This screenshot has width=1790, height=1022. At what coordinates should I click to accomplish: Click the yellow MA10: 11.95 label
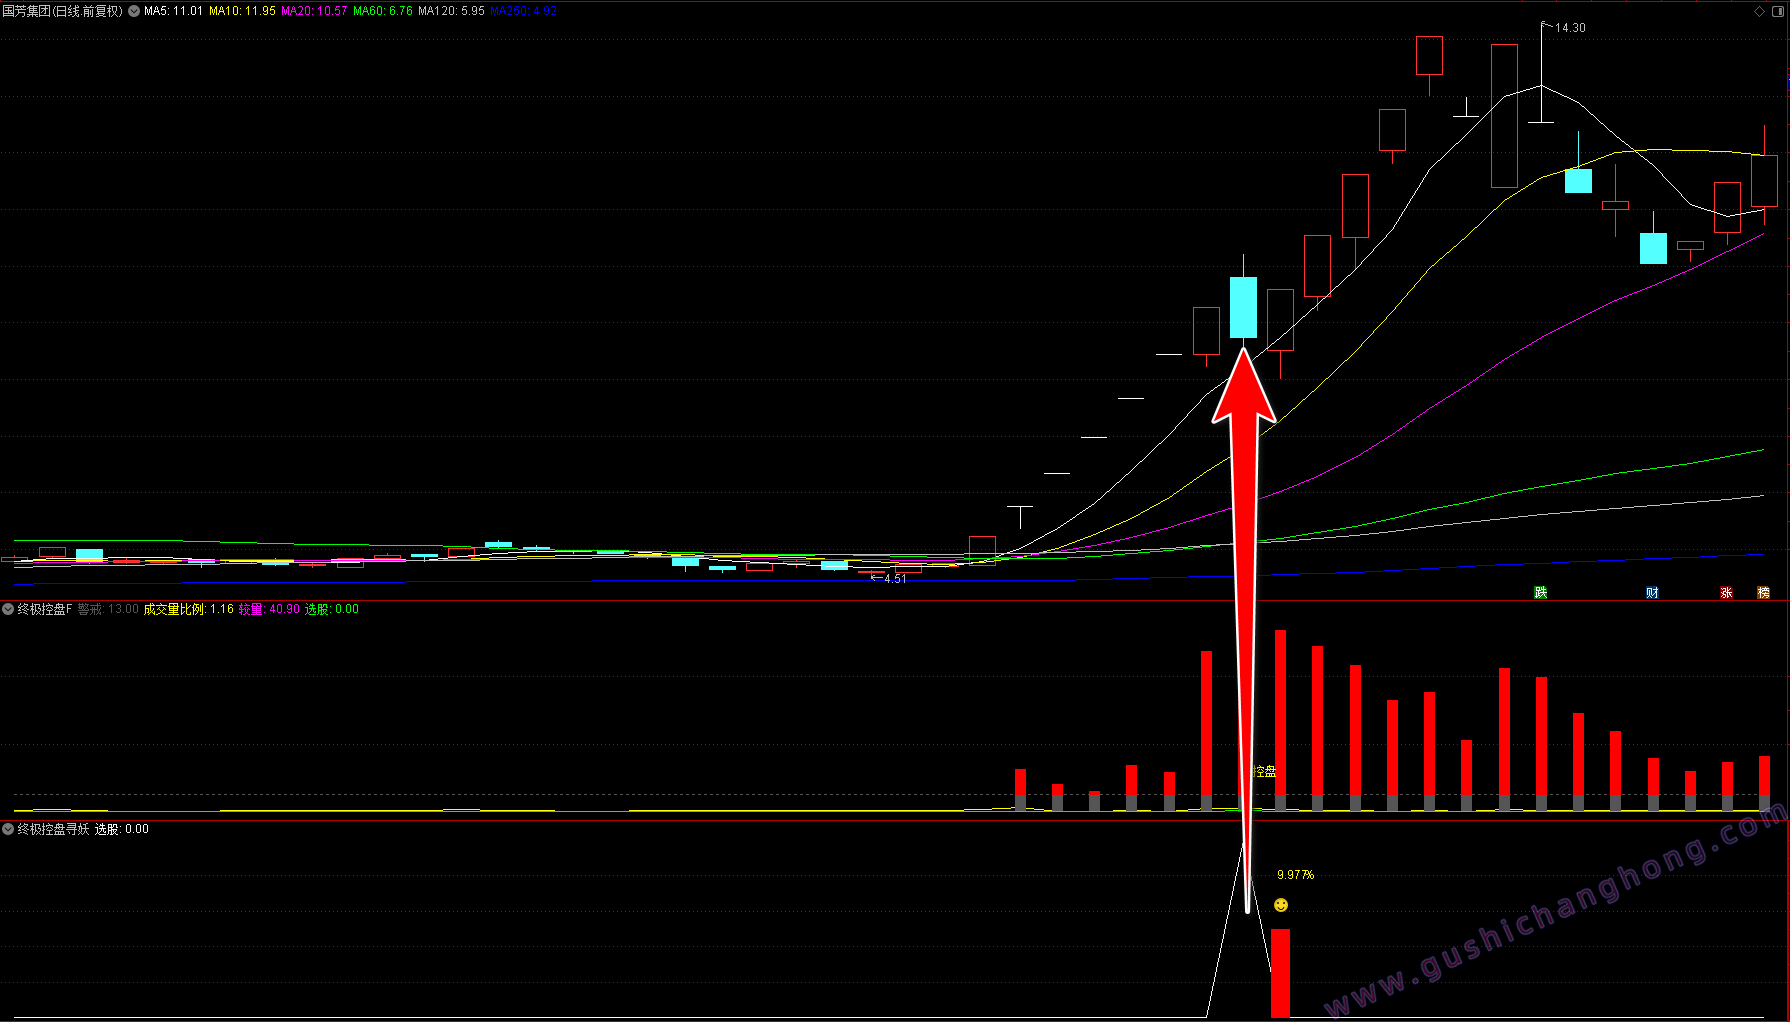coord(242,11)
